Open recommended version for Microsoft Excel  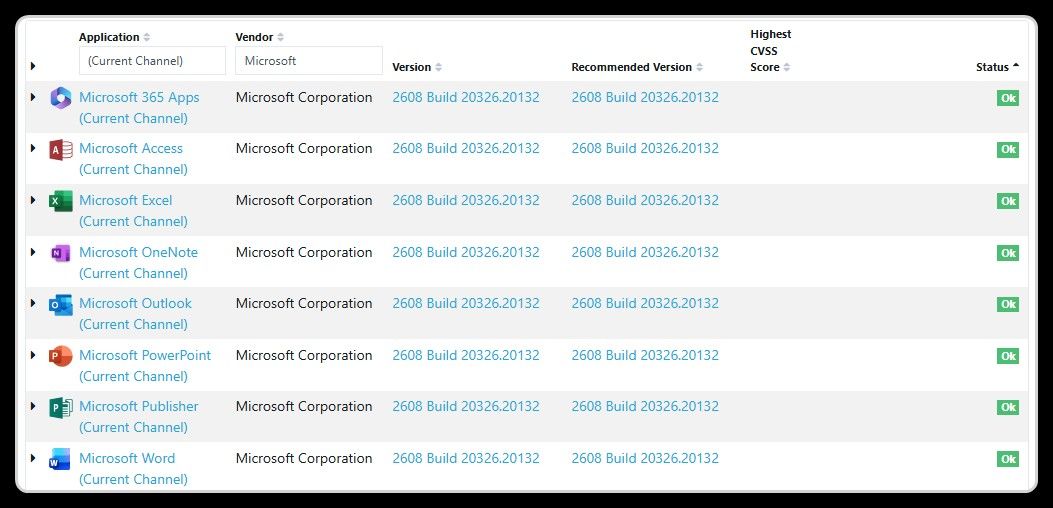pos(645,200)
